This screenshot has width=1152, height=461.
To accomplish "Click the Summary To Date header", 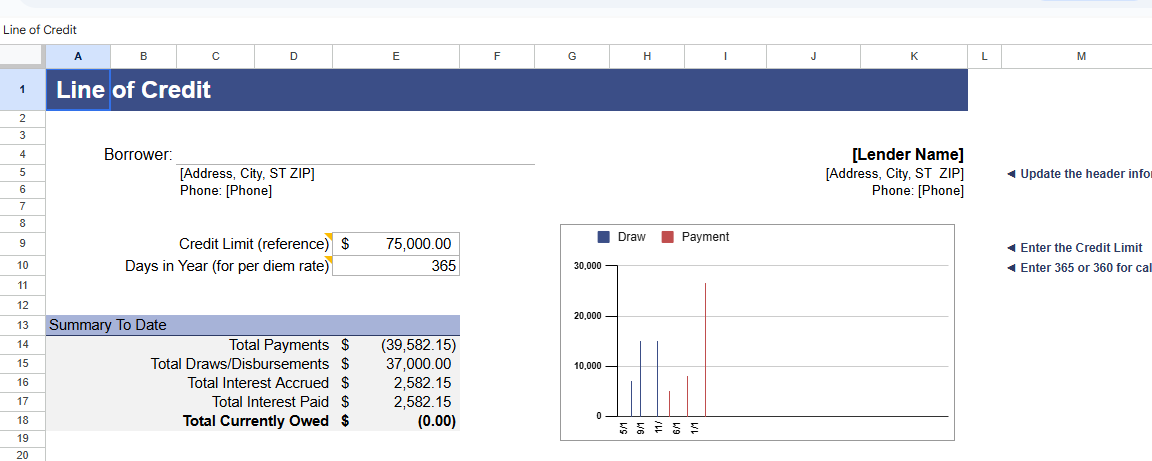I will click(253, 325).
